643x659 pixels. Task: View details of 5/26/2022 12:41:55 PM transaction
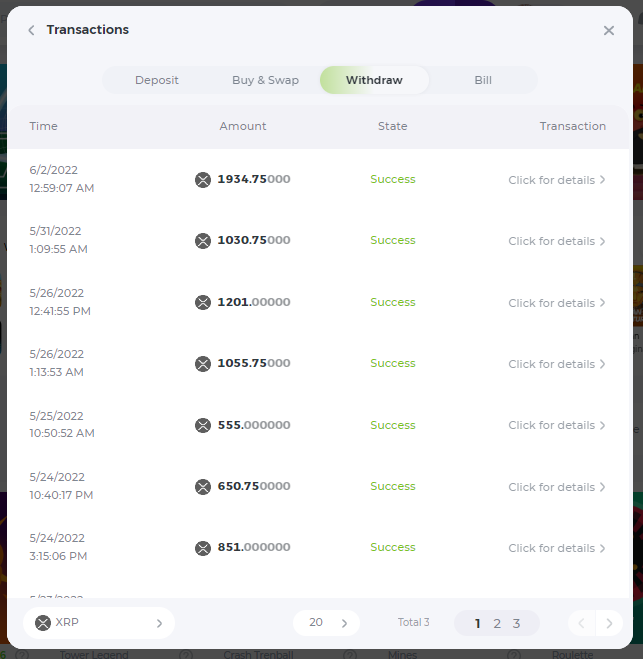pos(556,303)
